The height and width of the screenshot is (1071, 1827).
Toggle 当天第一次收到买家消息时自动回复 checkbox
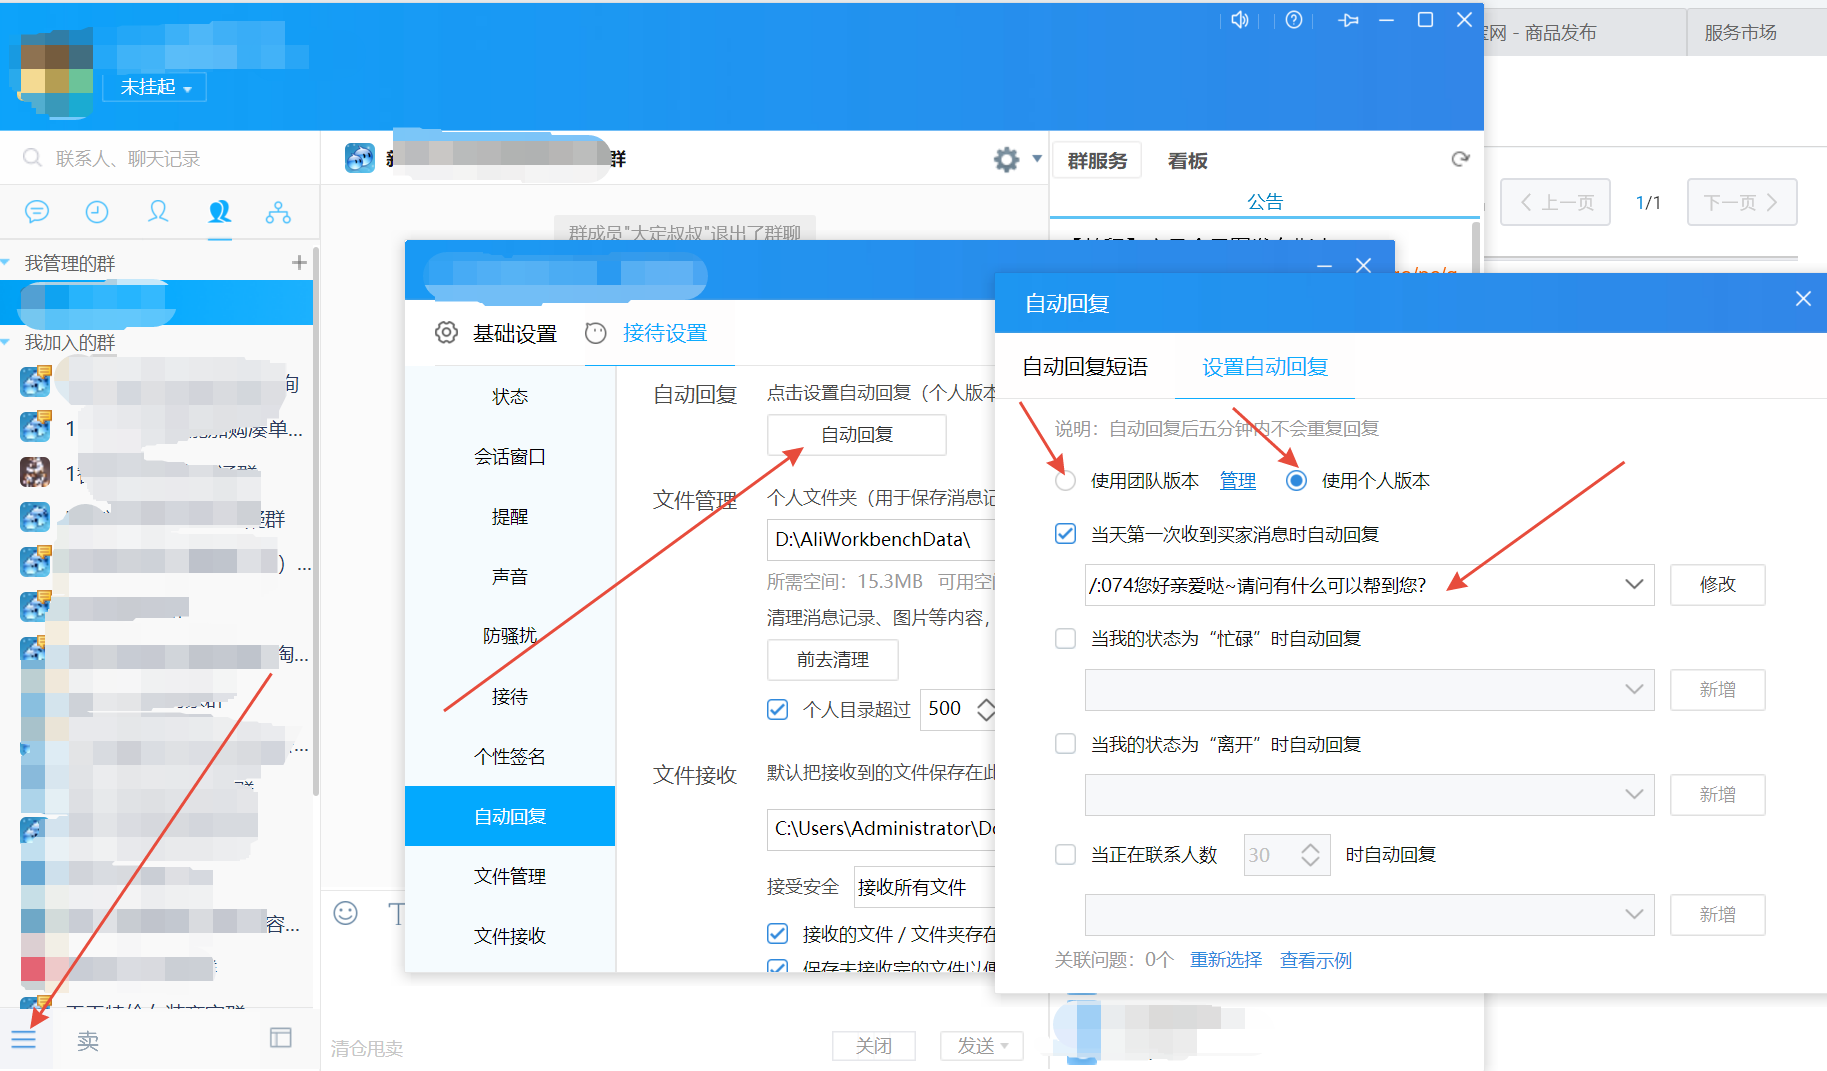pyautogui.click(x=1065, y=534)
